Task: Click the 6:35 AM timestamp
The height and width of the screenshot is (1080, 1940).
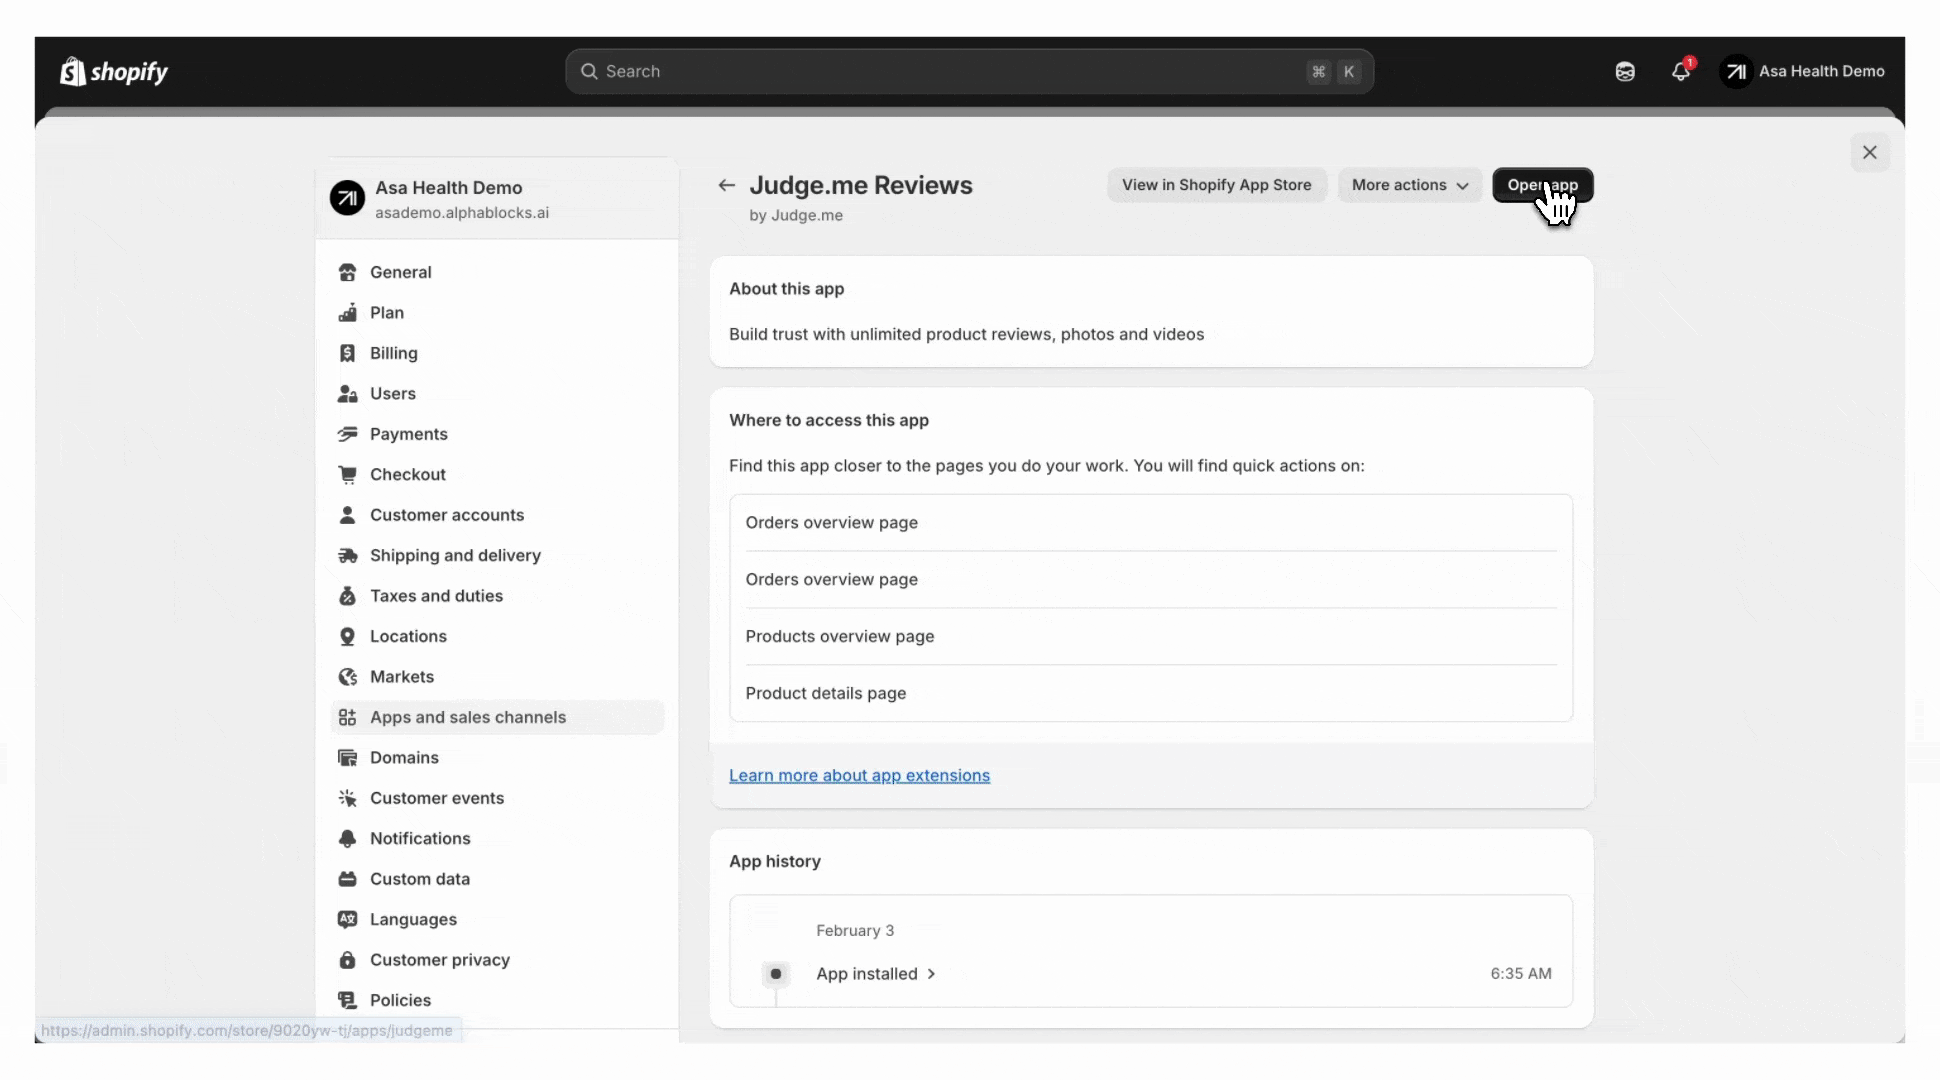Action: pos(1520,974)
